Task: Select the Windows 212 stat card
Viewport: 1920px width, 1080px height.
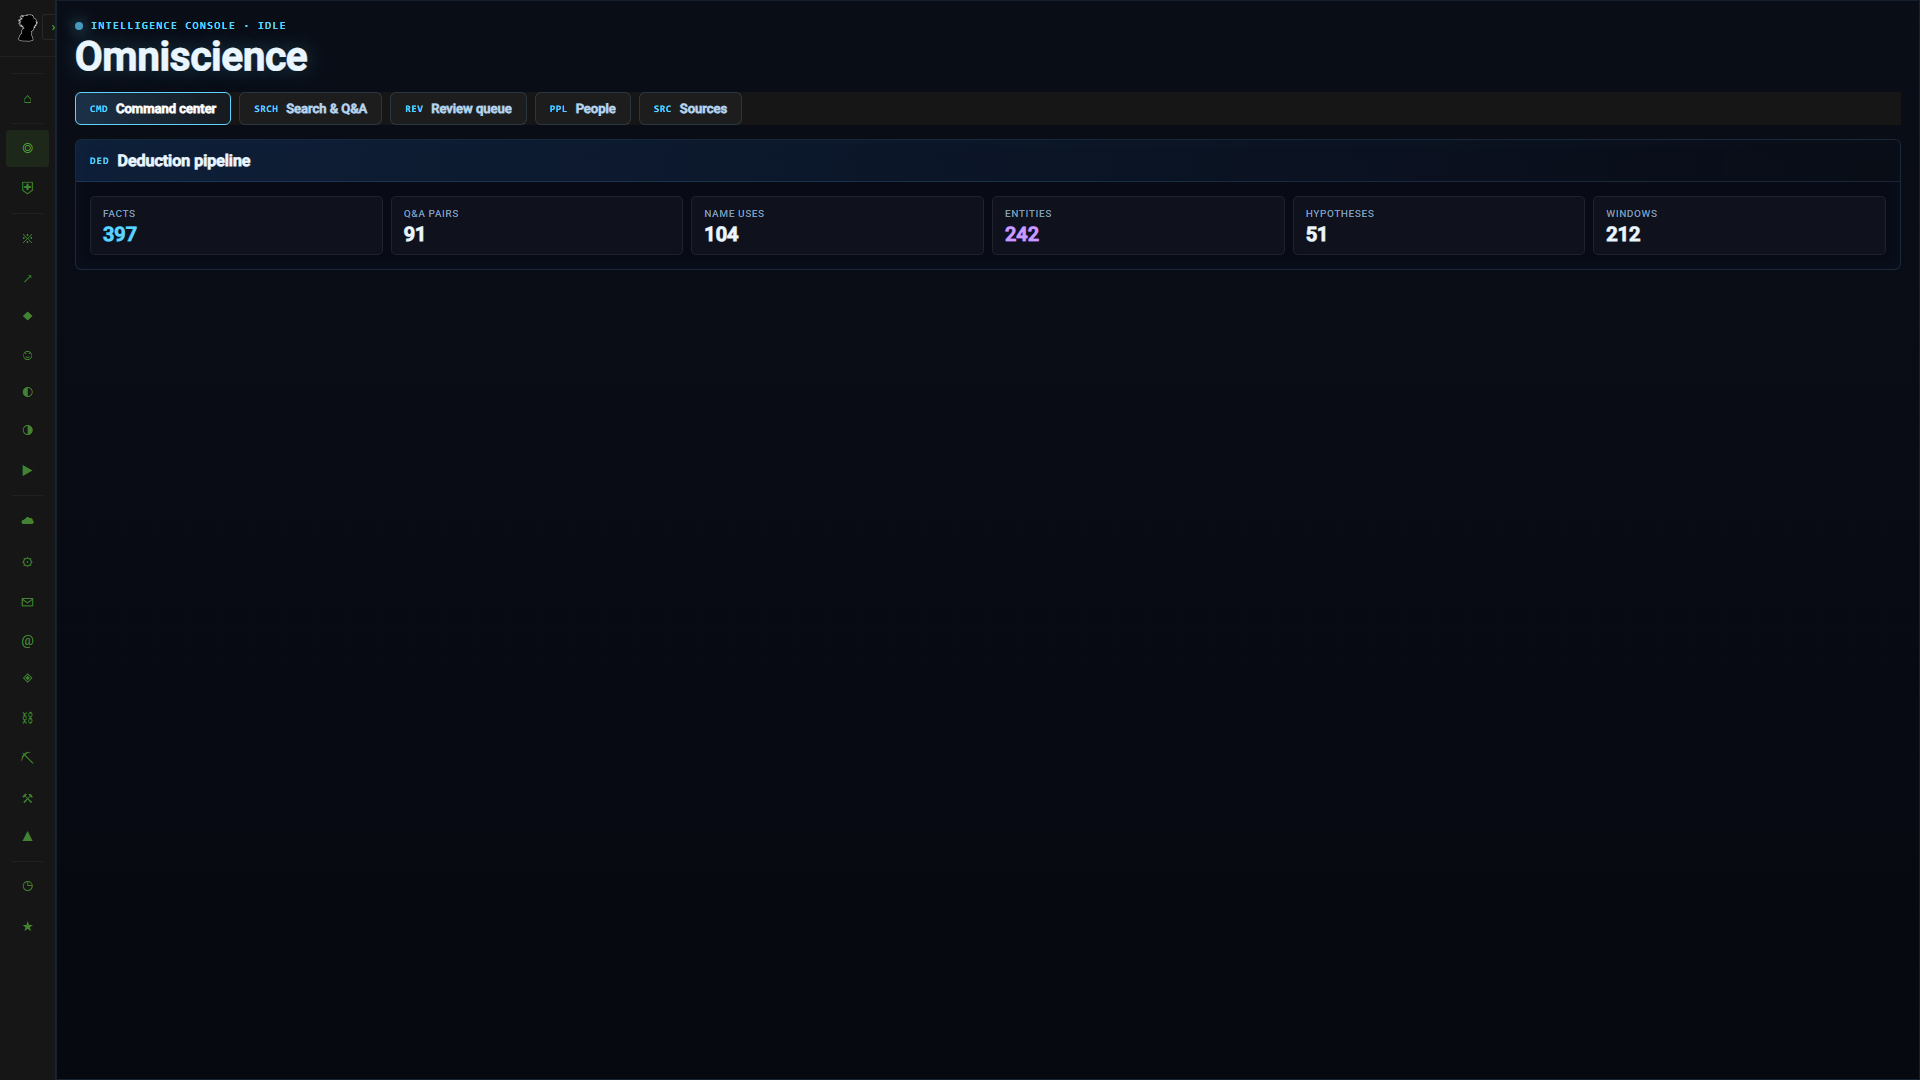Action: click(x=1739, y=225)
